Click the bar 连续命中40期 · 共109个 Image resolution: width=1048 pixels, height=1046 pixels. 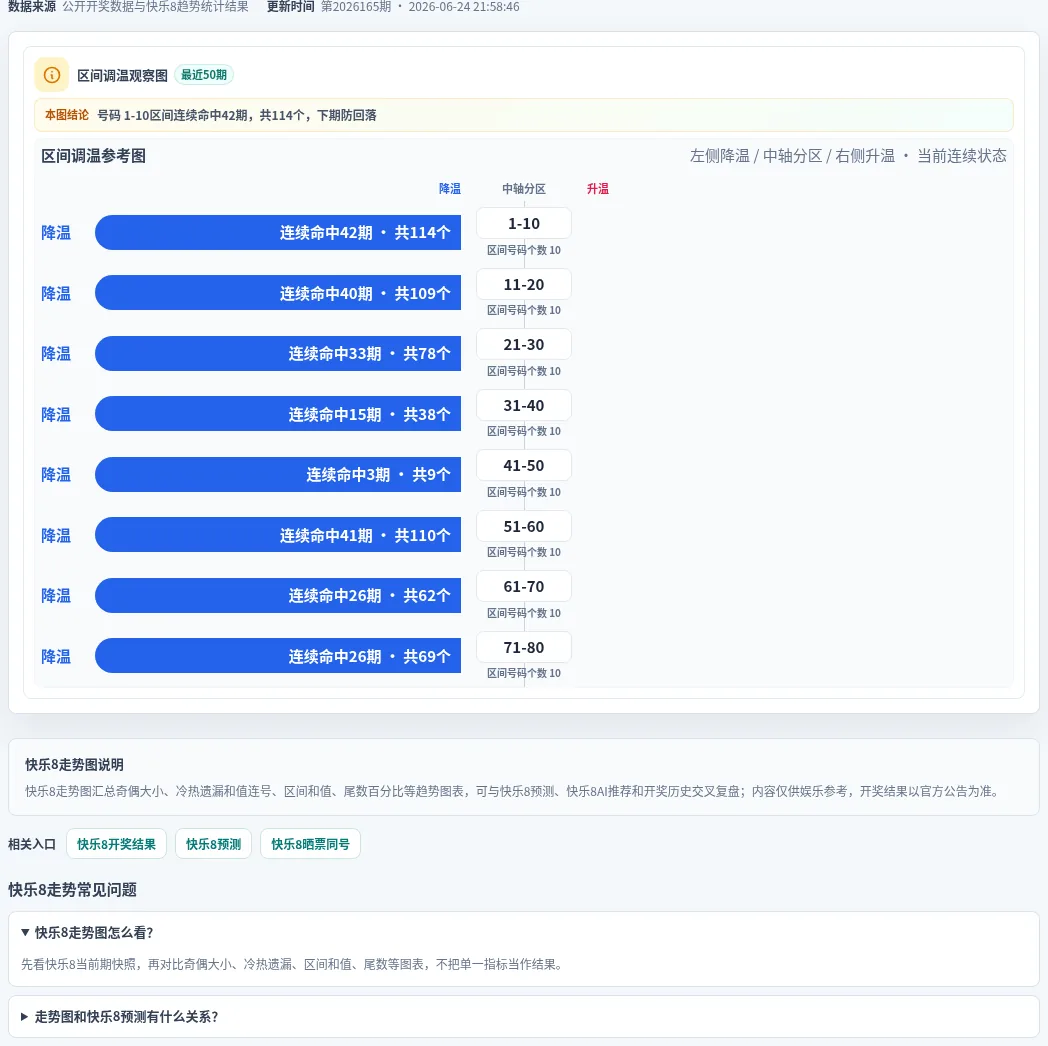tap(278, 293)
